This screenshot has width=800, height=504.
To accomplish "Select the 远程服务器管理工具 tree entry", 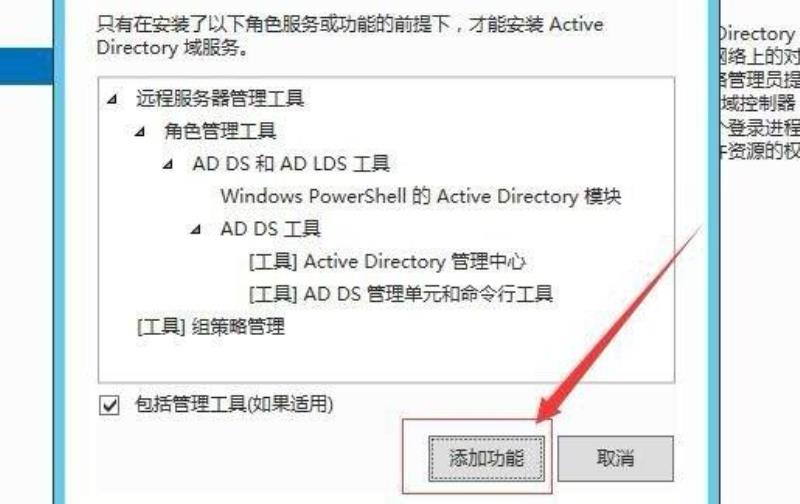I will click(220, 98).
